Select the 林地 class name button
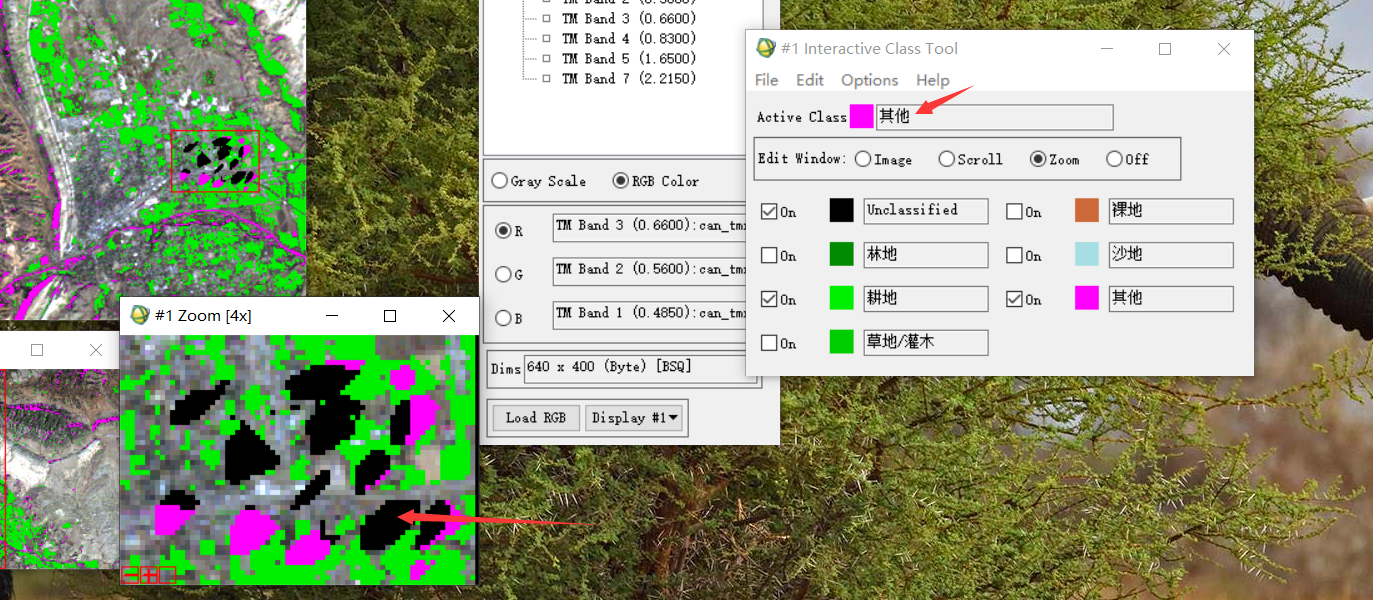Screen dimensions: 1373x600 [x=926, y=255]
